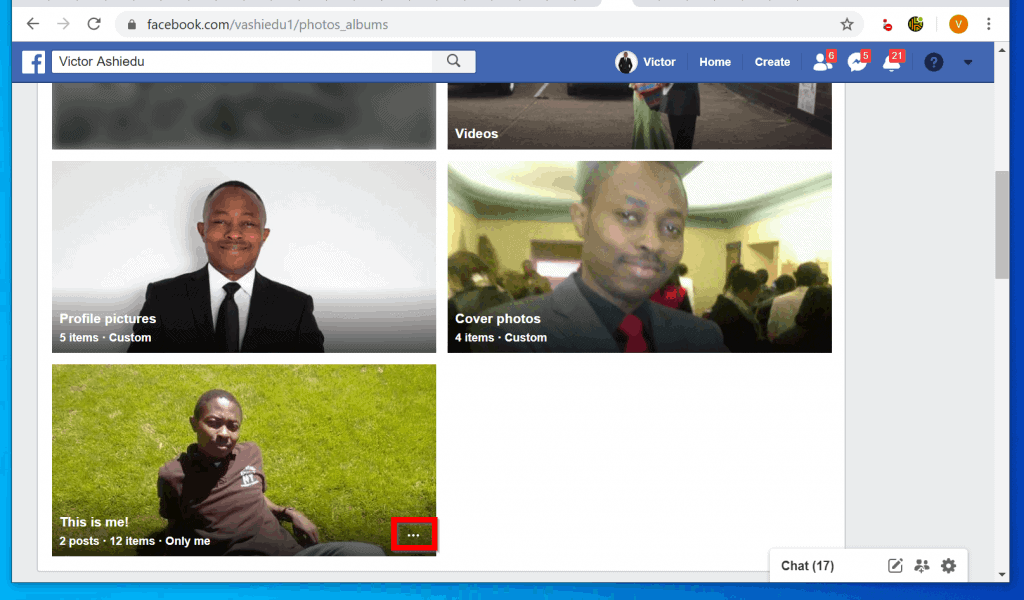Screen dimensions: 1024x600
Task: Open Messenger icon with badge 5
Action: click(857, 61)
